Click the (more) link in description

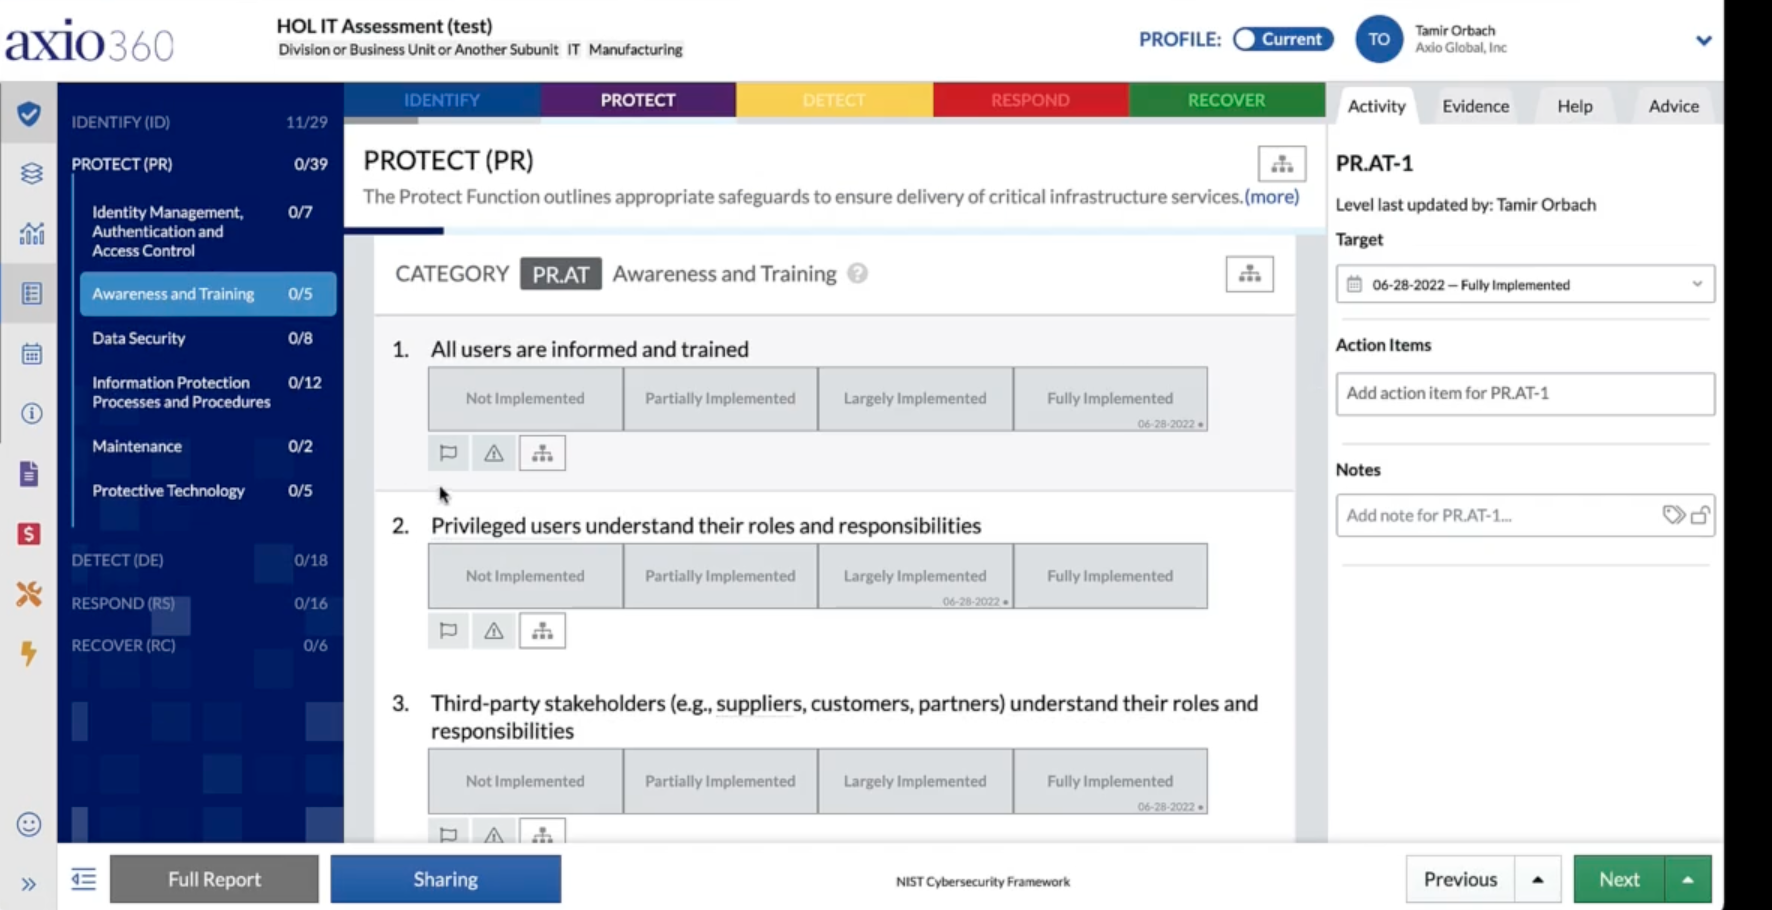pyautogui.click(x=1272, y=196)
